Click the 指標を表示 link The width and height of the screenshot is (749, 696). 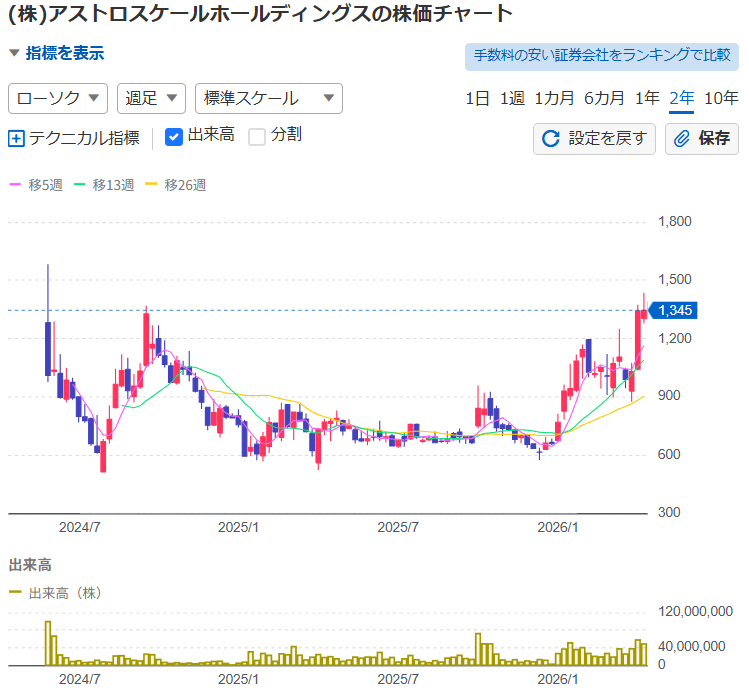64,53
